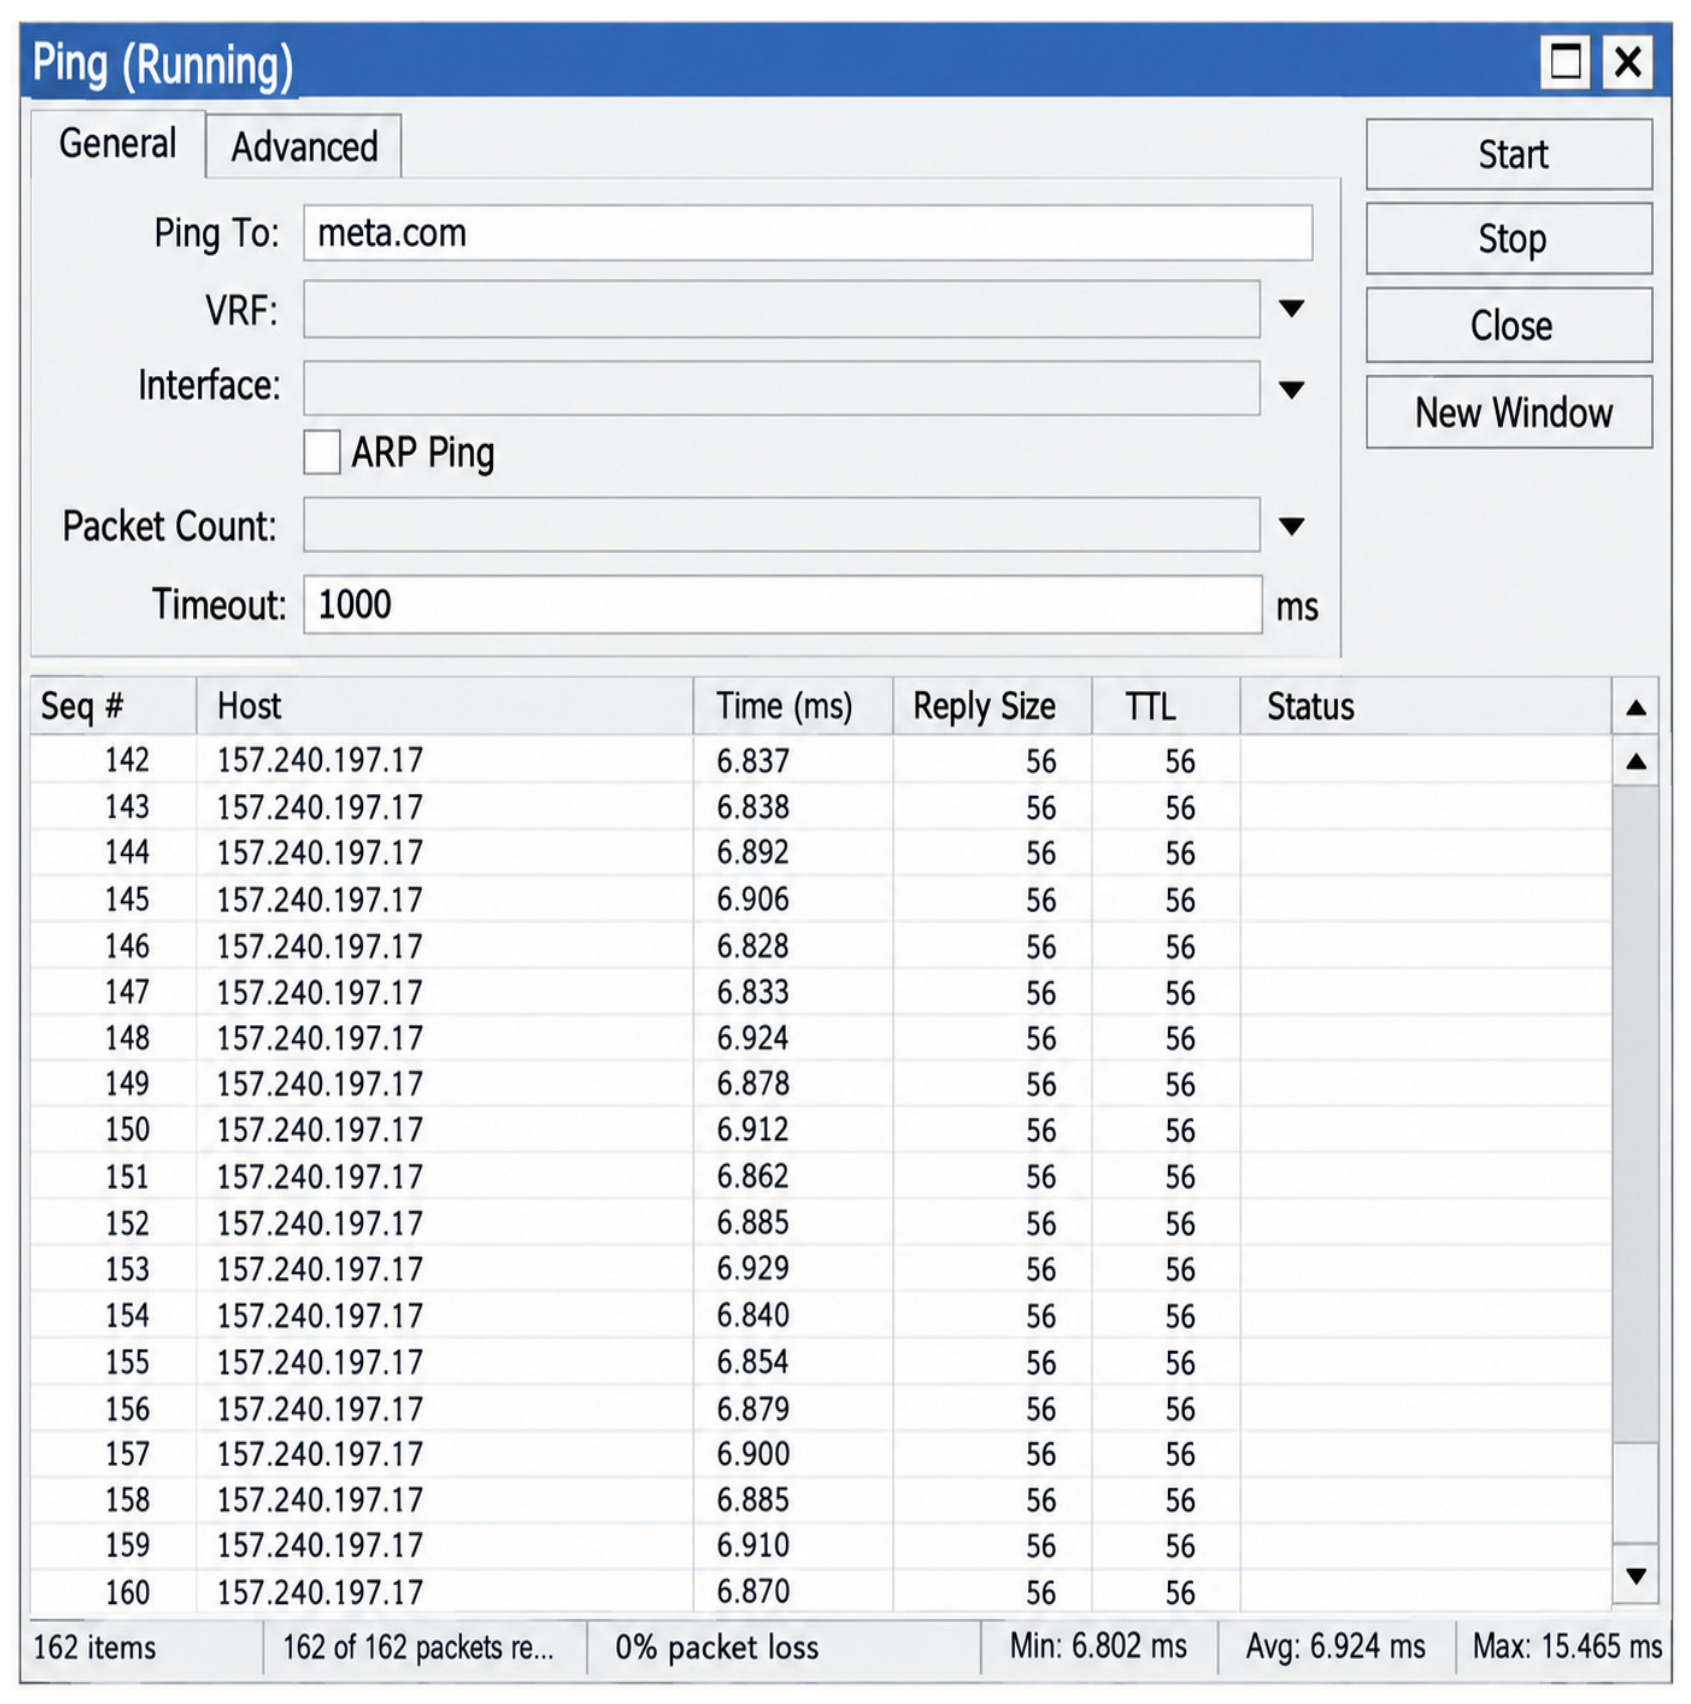Close the Ping window with X

pos(1628,62)
